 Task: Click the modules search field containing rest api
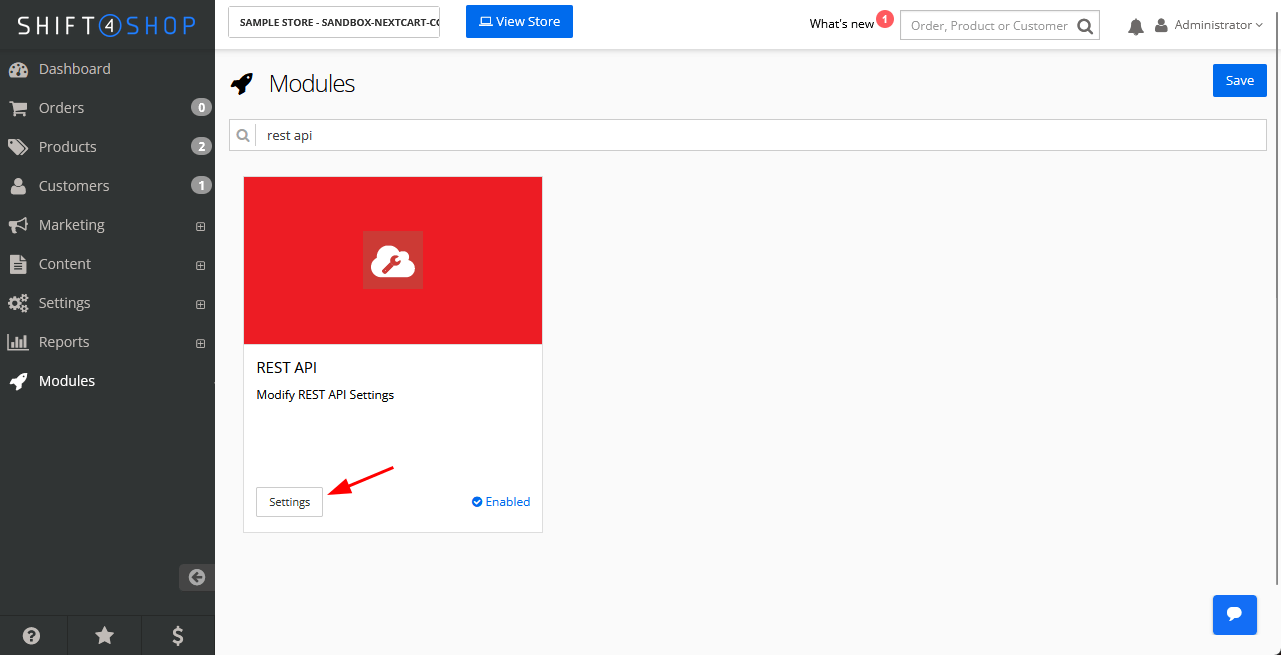[761, 135]
